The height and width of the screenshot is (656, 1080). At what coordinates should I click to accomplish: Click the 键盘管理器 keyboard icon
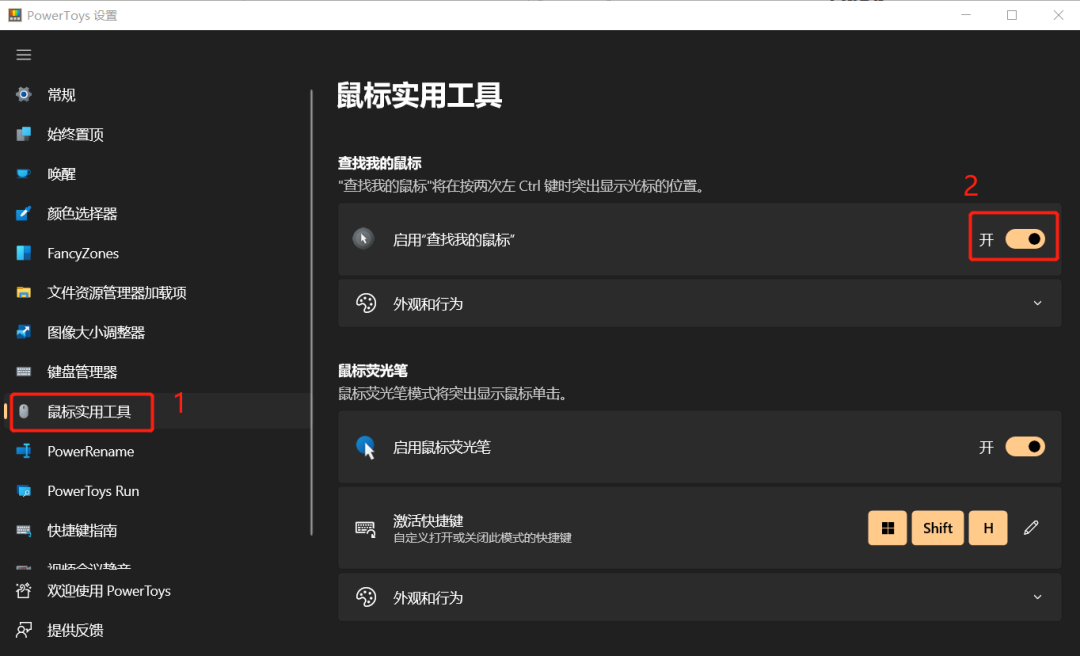23,372
